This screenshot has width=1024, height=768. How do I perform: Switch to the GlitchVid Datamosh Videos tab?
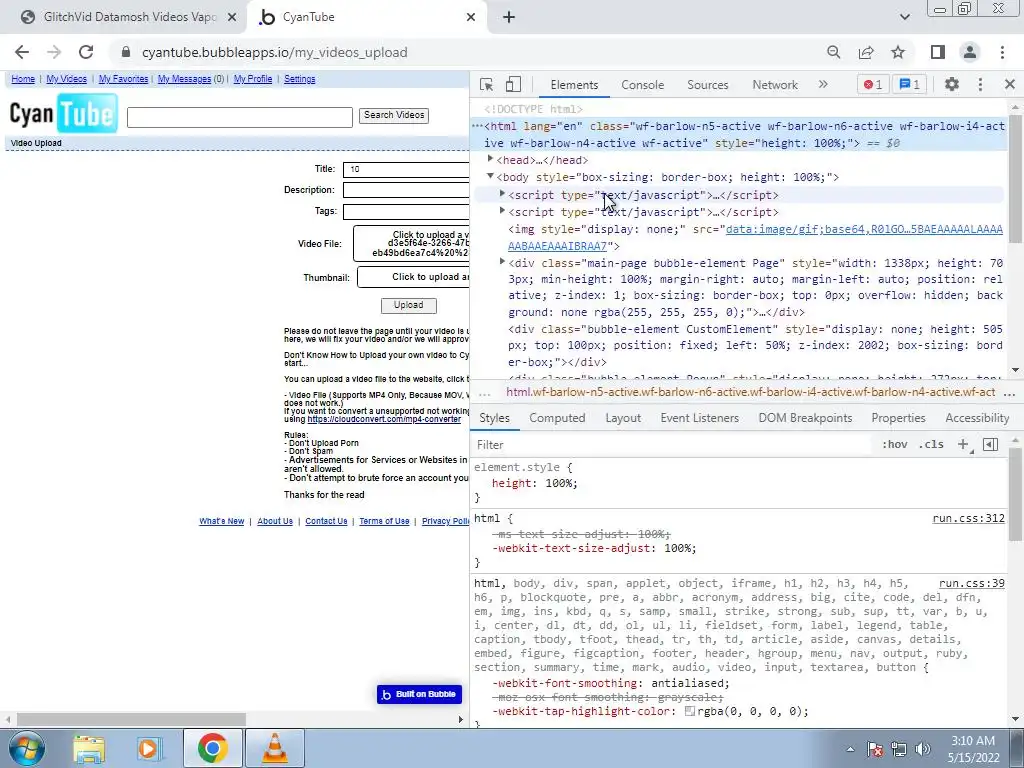[123, 17]
